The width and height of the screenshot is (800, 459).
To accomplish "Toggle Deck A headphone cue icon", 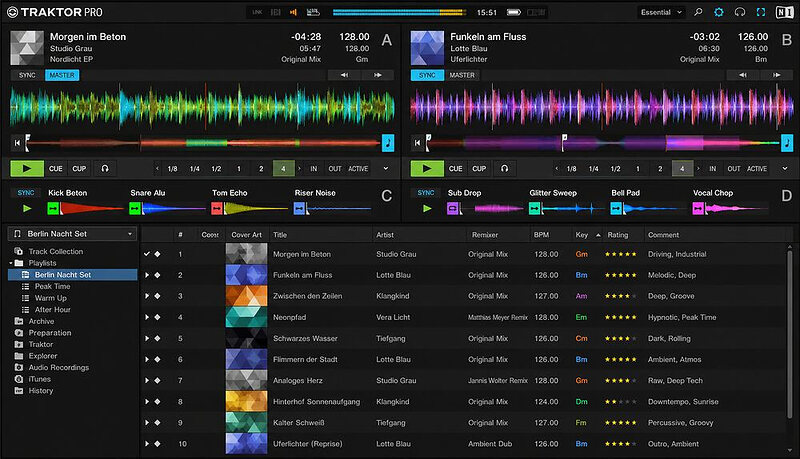I will (105, 168).
